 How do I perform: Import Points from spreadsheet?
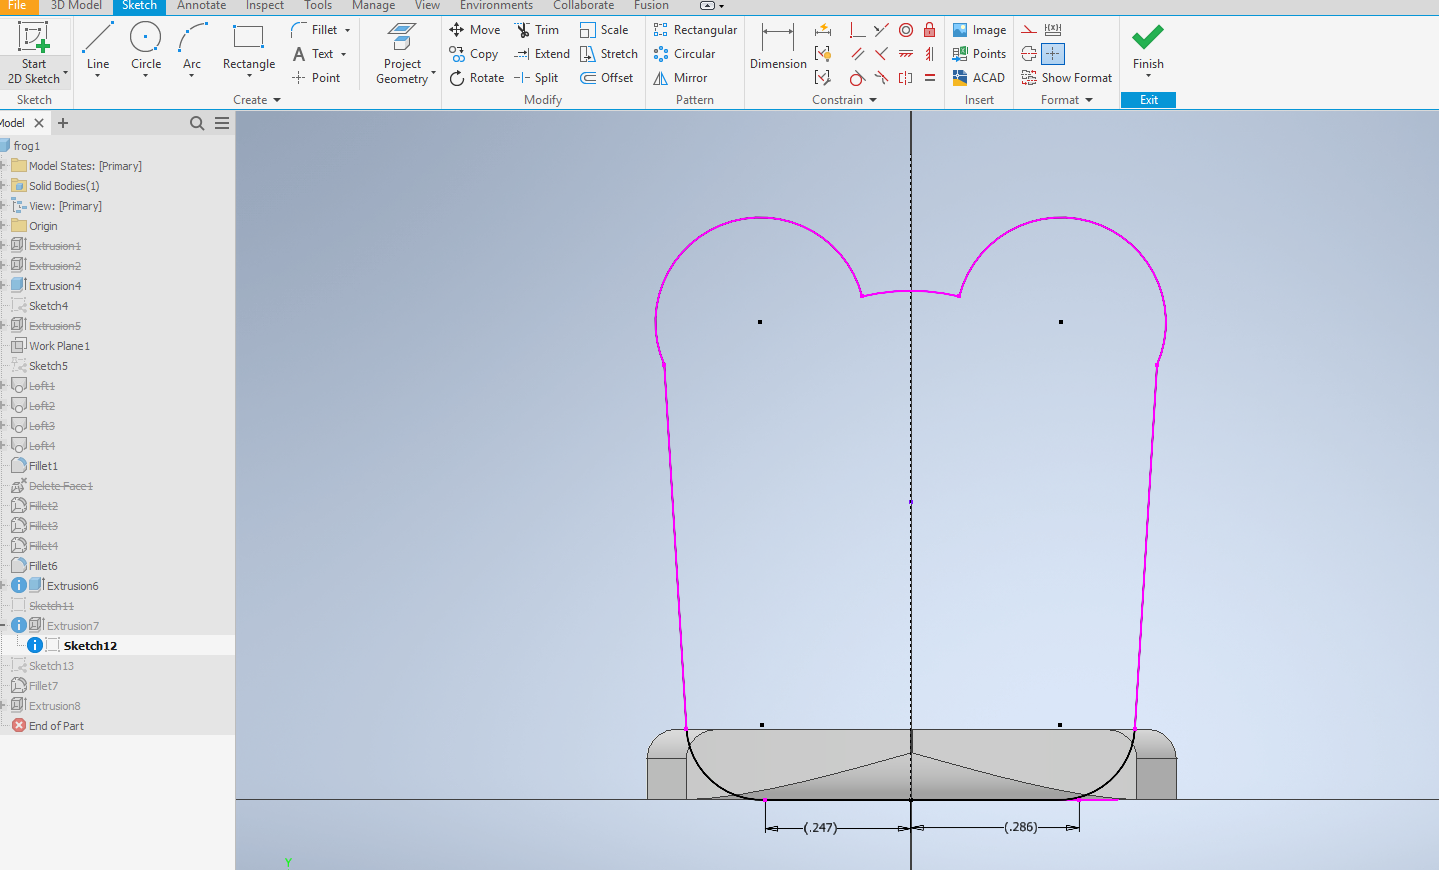[x=979, y=54]
